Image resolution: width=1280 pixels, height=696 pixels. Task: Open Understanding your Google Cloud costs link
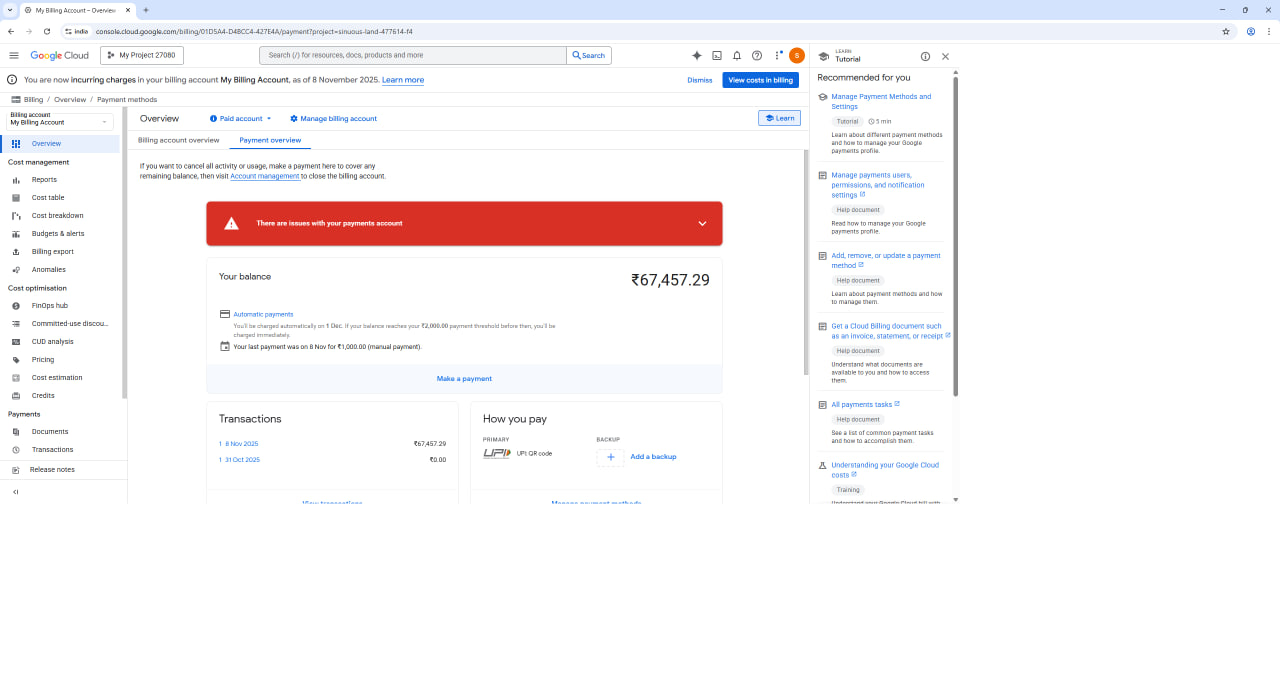pyautogui.click(x=885, y=470)
